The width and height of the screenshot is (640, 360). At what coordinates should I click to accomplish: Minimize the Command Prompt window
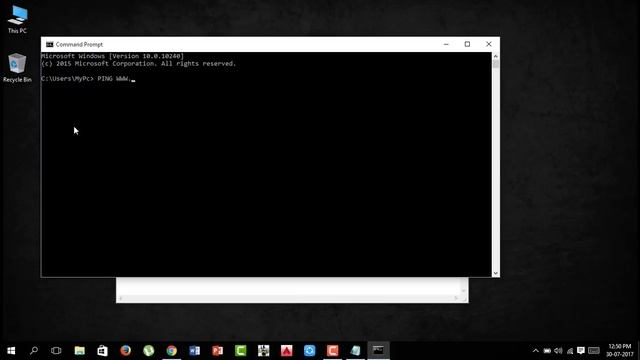click(x=446, y=44)
